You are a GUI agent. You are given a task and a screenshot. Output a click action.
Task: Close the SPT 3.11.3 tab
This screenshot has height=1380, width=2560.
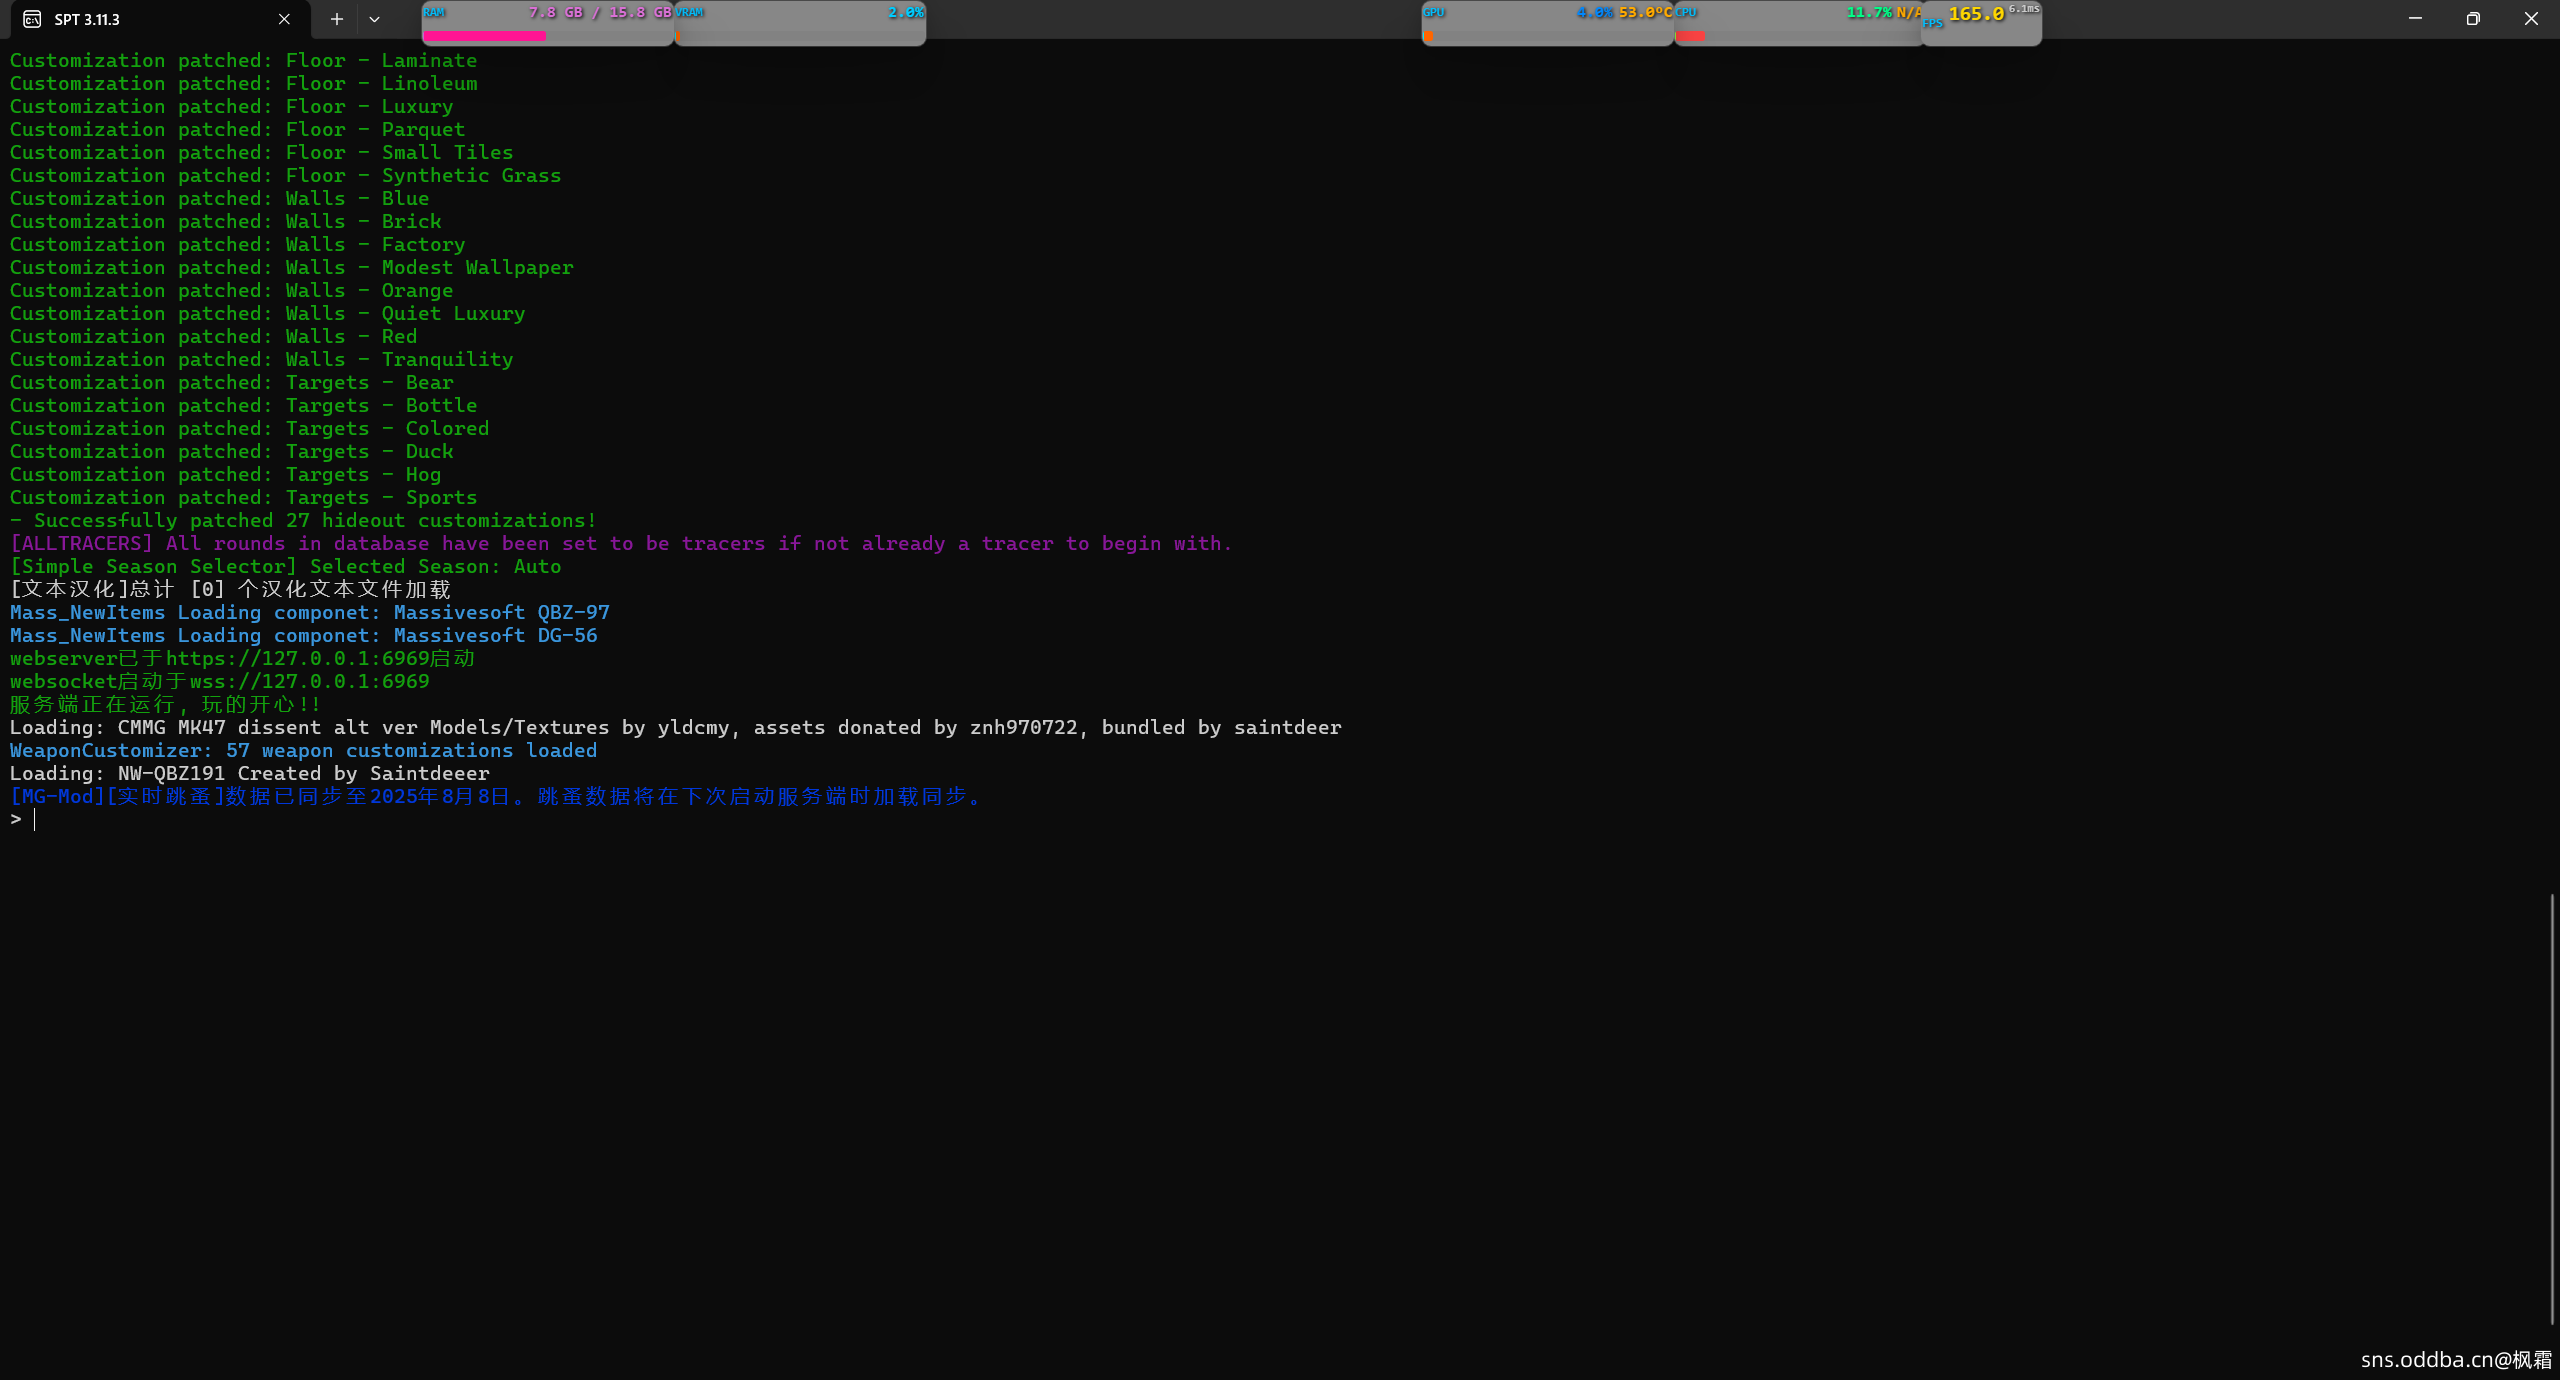tap(284, 19)
